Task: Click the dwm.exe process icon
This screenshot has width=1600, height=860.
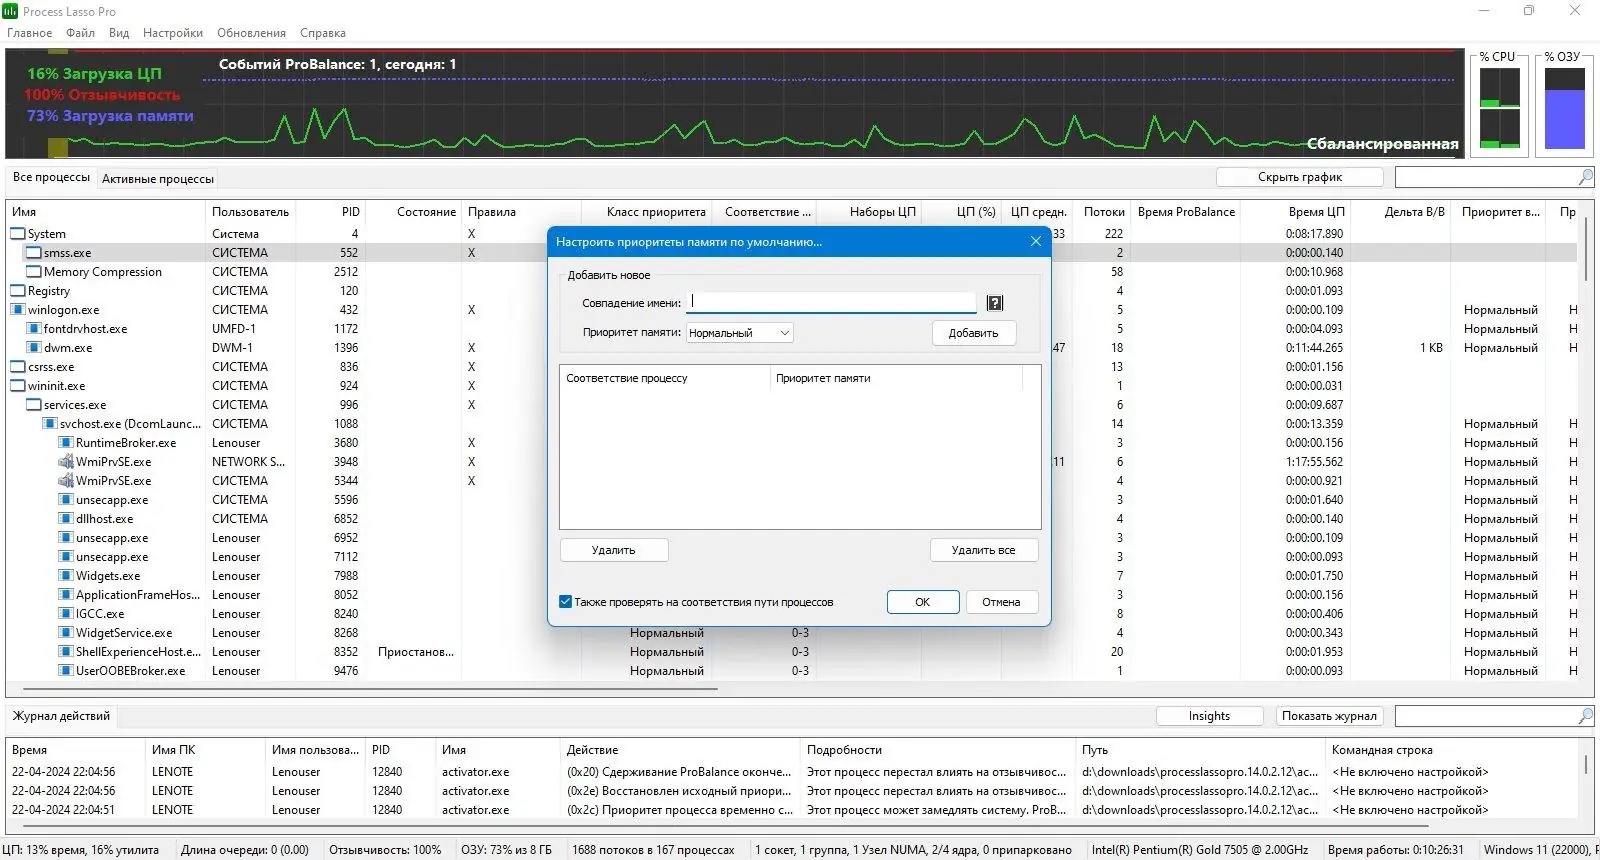Action: 34,348
